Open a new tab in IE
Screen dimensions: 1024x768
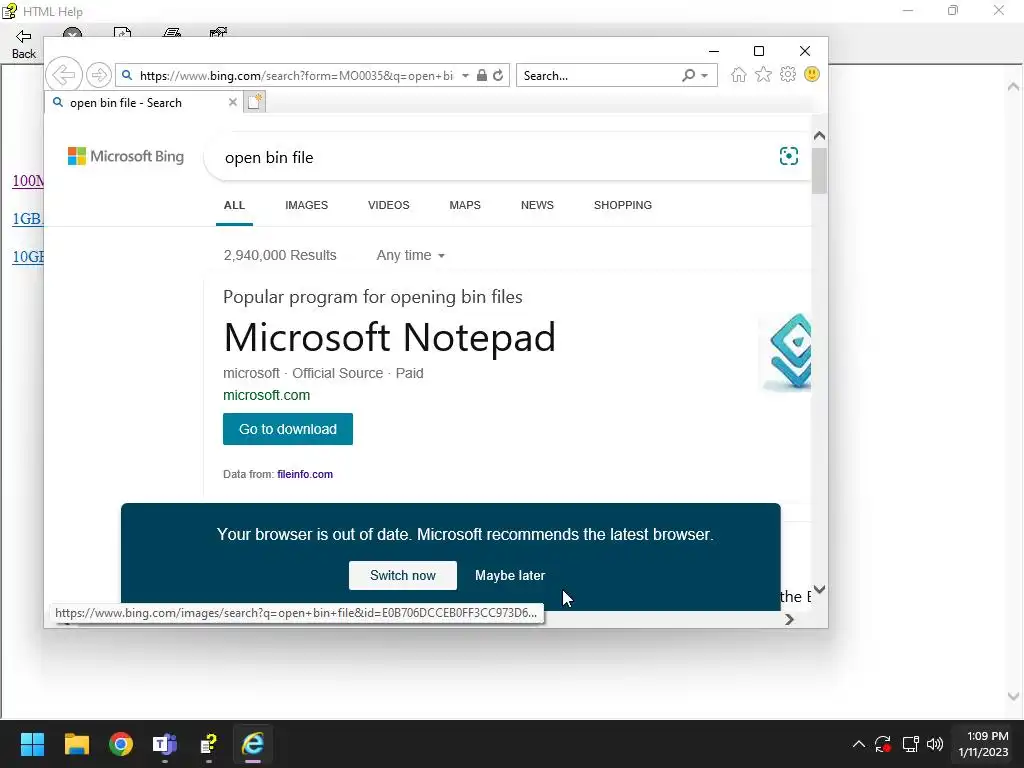(255, 102)
